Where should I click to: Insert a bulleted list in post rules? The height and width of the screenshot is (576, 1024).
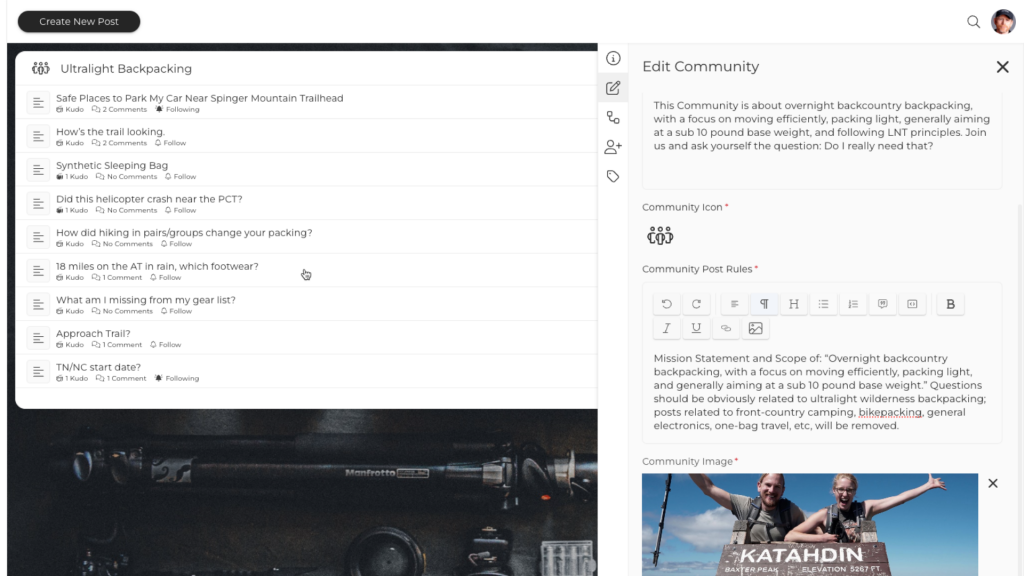pos(823,304)
